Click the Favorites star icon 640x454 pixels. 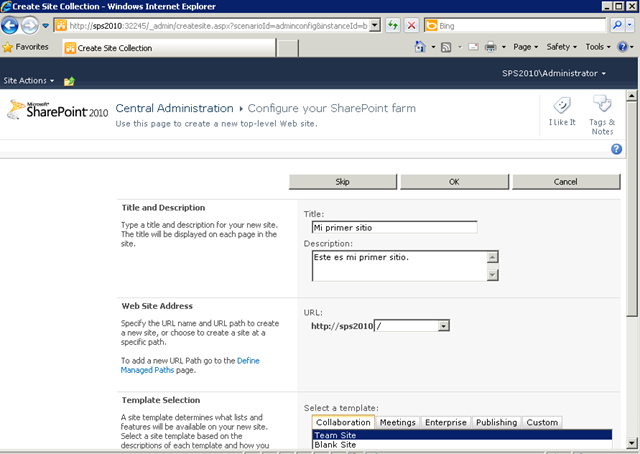[x=8, y=47]
